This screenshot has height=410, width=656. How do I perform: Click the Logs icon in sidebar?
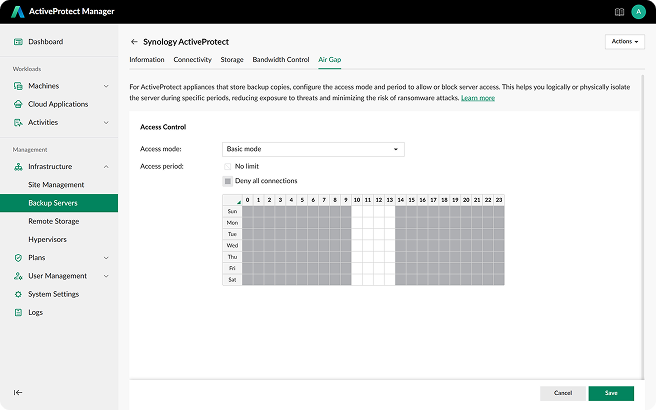pyautogui.click(x=18, y=312)
